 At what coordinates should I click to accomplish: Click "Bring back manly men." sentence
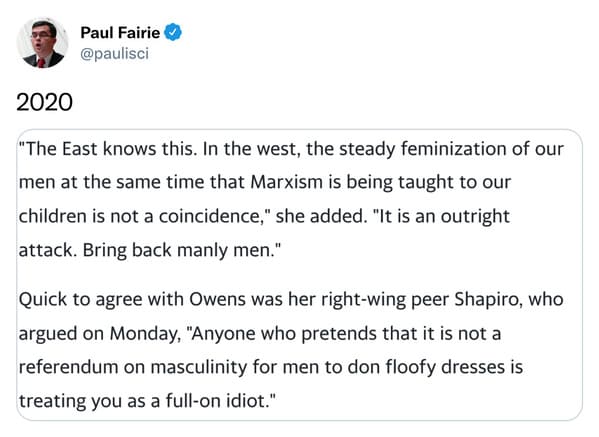click(x=179, y=250)
